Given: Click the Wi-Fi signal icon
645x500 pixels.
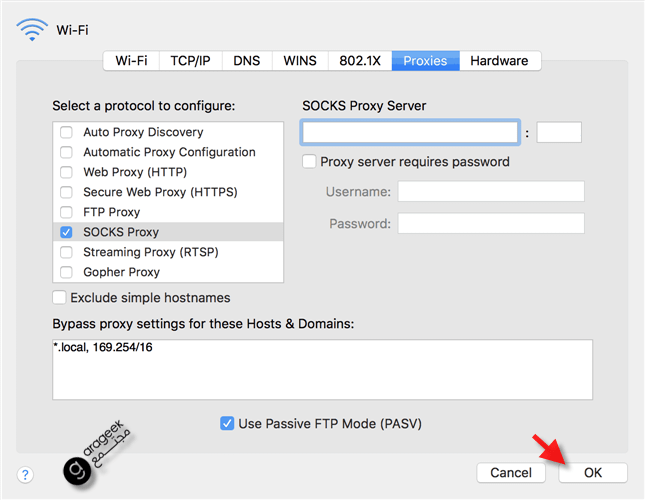Looking at the screenshot, I should click(x=32, y=30).
